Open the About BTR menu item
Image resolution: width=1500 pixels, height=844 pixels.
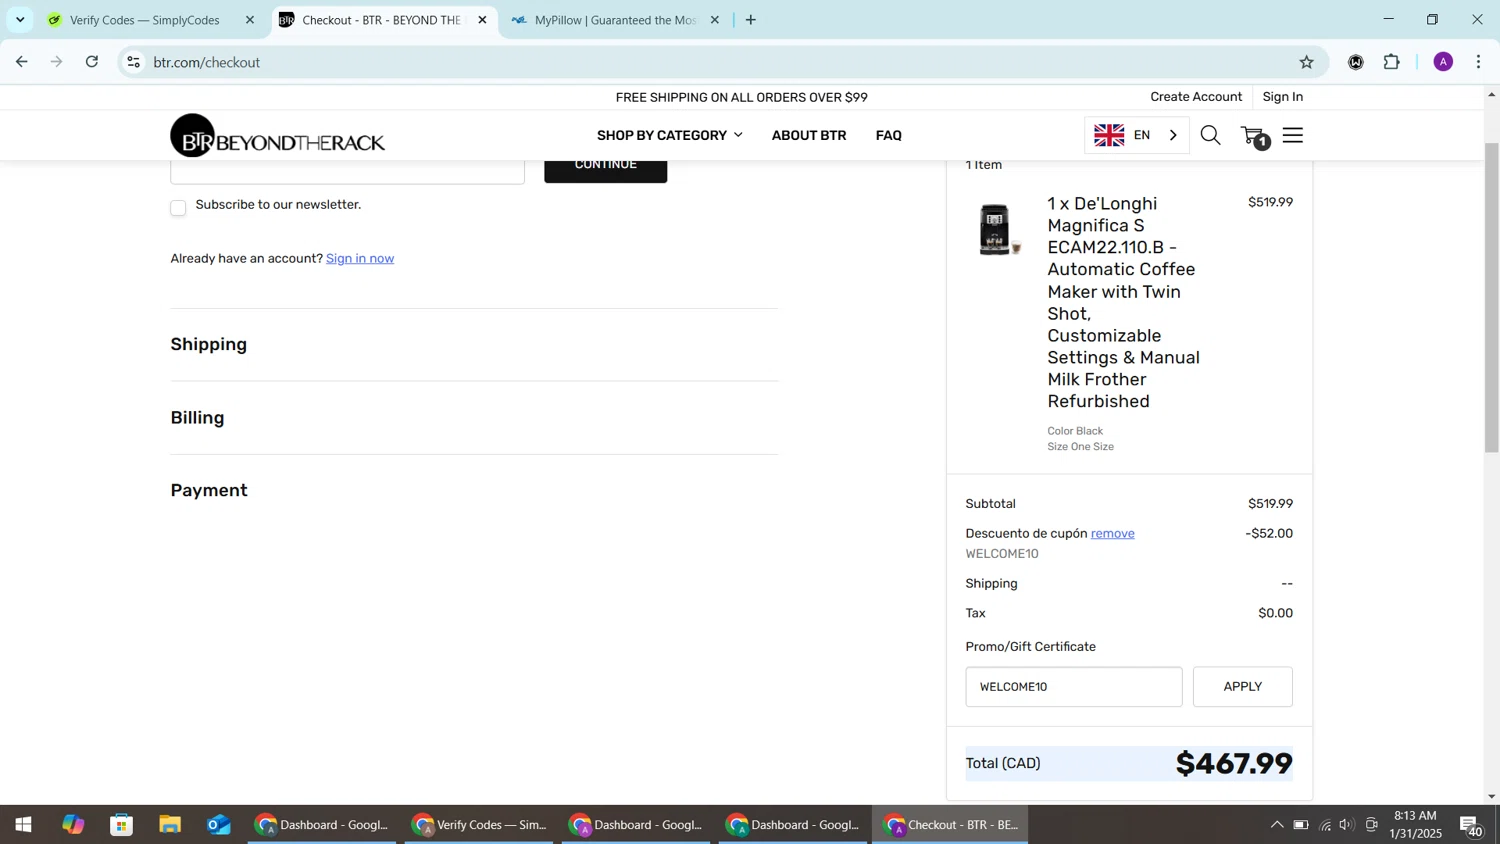coord(808,135)
